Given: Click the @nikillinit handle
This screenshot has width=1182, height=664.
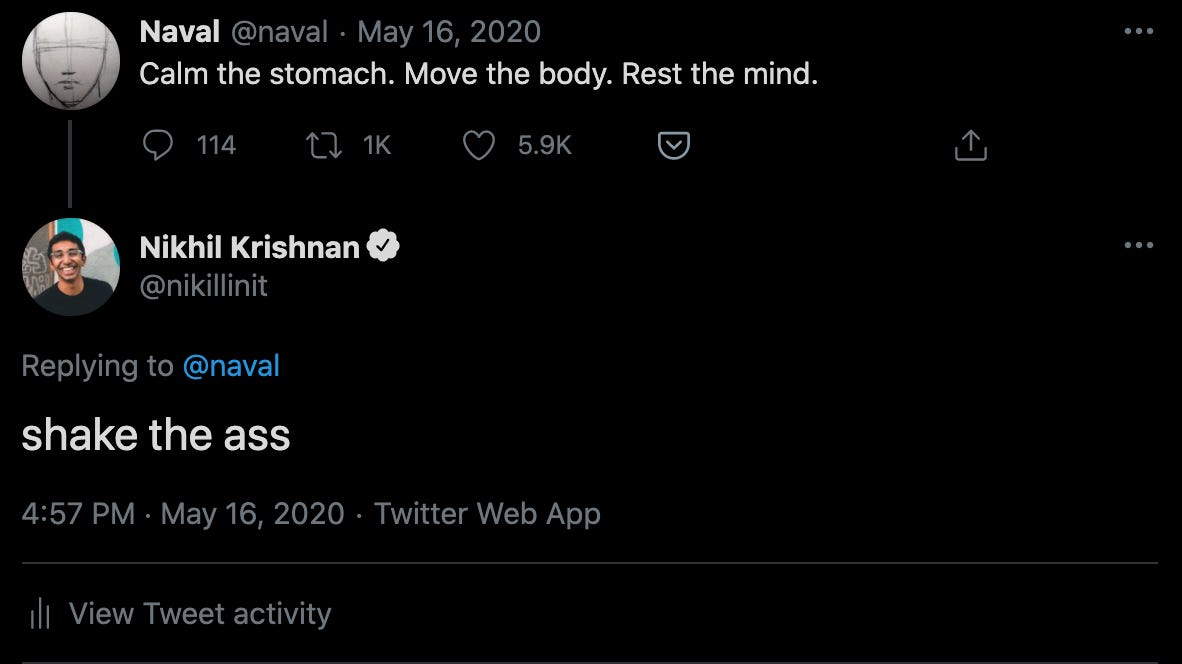Looking at the screenshot, I should click(204, 286).
